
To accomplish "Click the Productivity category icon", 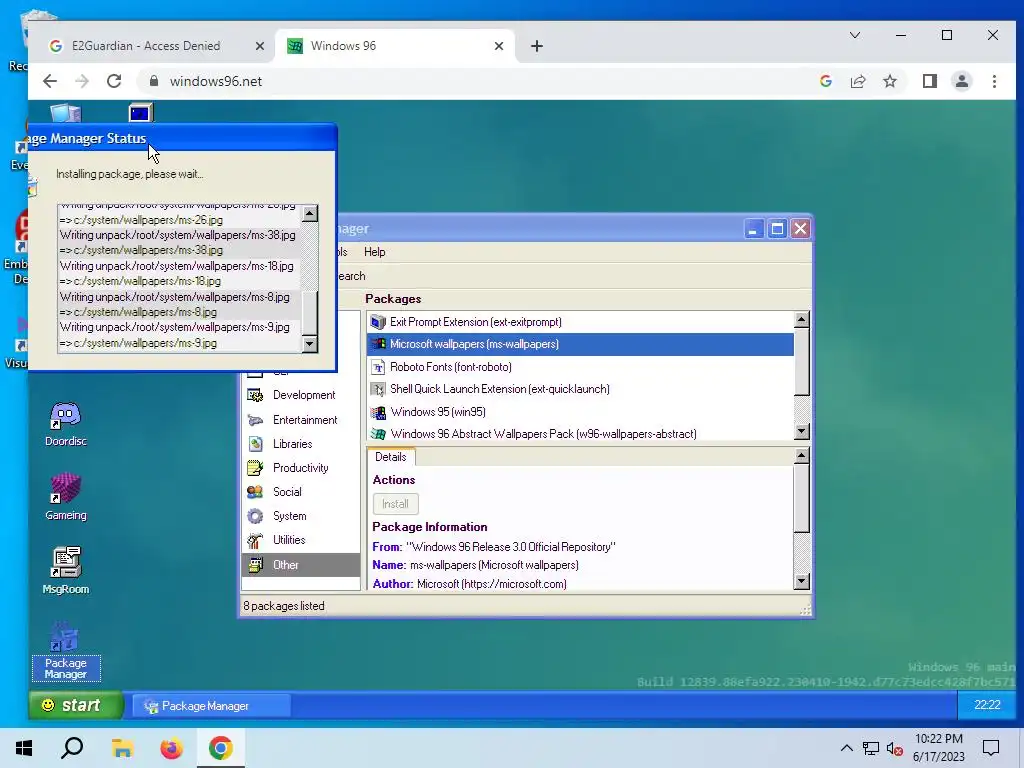I will (x=255, y=468).
